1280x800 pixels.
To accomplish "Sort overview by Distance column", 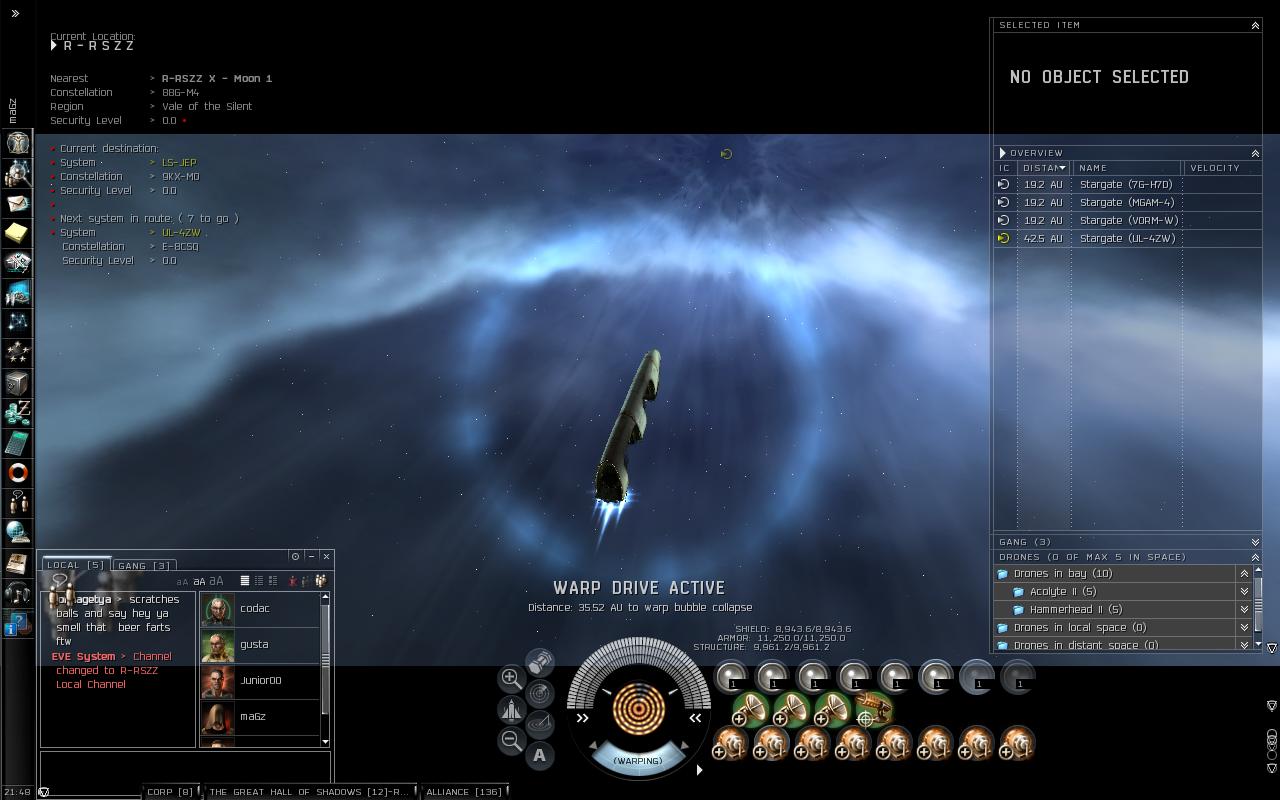I will coord(1044,168).
